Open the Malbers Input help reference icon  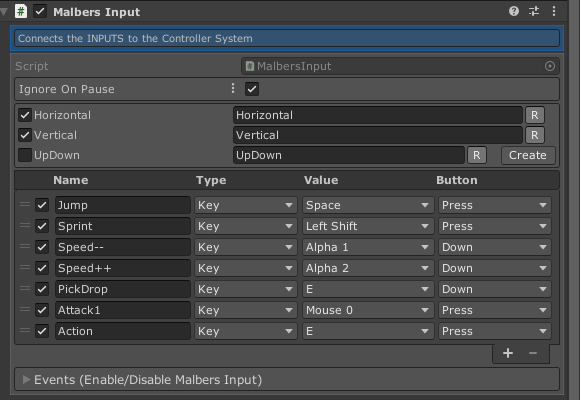[x=514, y=11]
